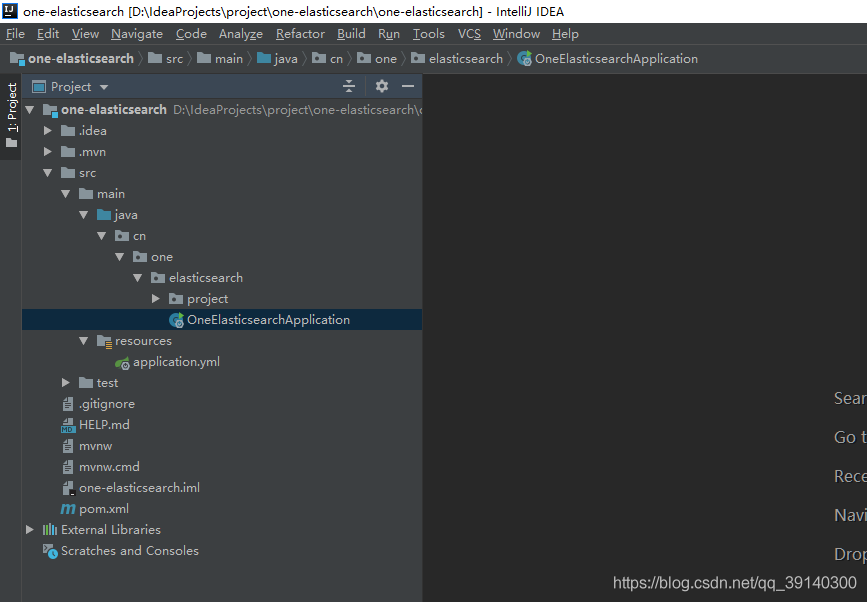Open the VCS menu
This screenshot has width=867, height=602.
(469, 34)
